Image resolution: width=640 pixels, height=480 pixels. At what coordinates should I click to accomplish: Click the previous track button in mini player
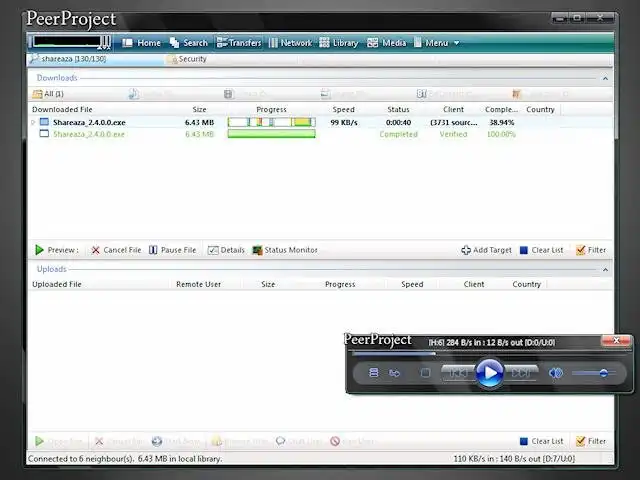click(458, 373)
